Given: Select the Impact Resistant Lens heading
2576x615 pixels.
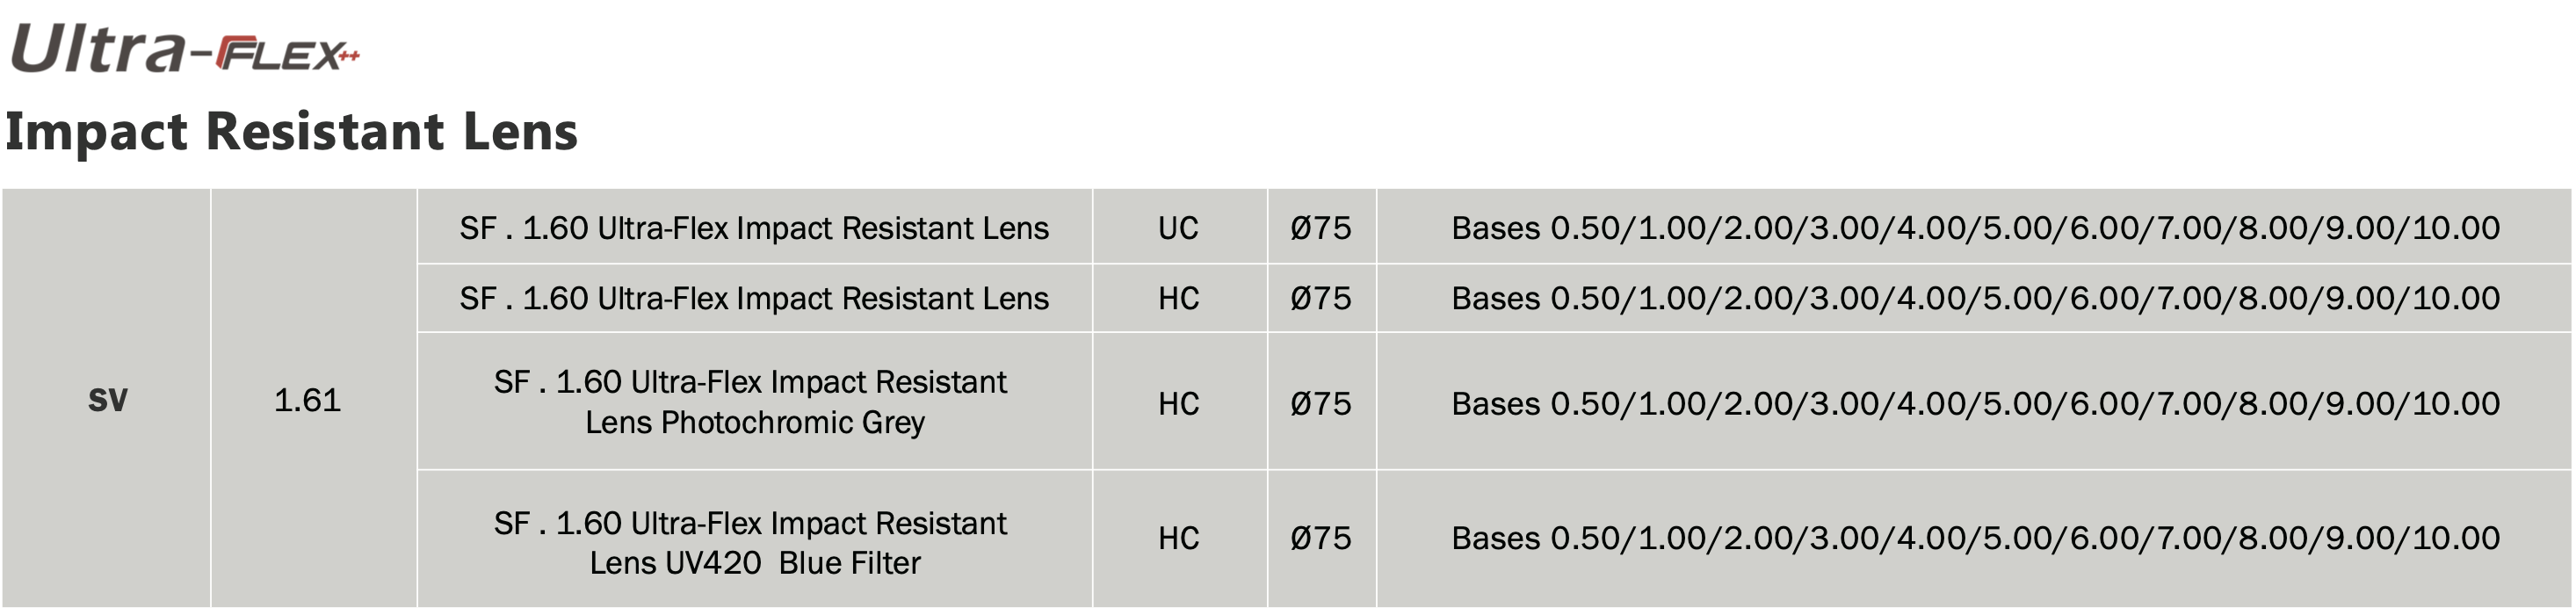Looking at the screenshot, I should (x=291, y=131).
